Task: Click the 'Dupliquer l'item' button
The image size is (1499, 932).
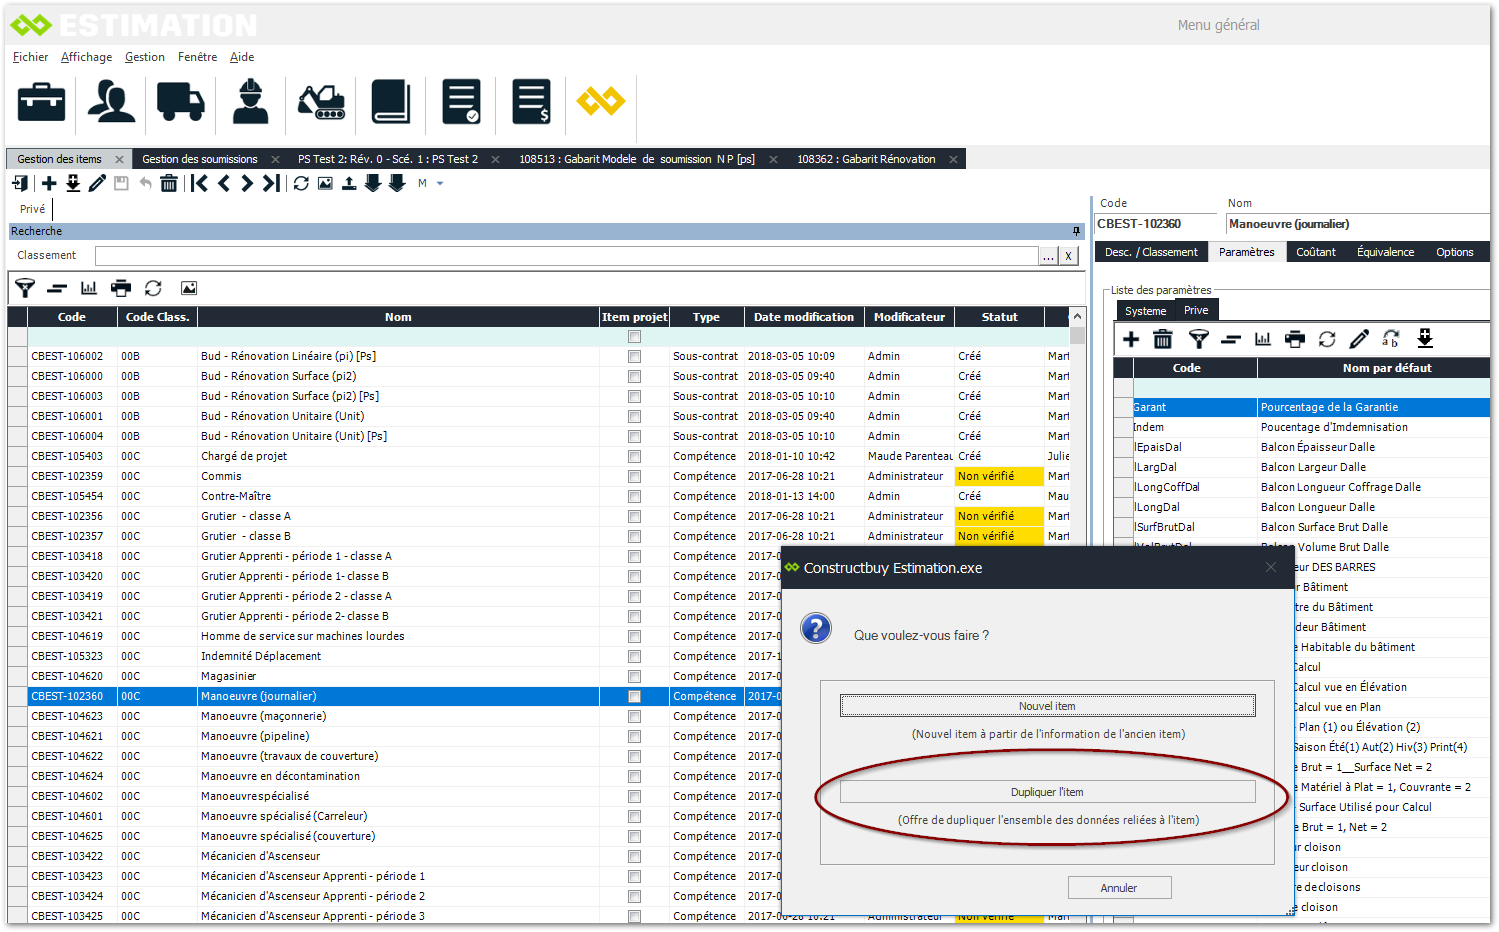Action: click(x=1047, y=792)
